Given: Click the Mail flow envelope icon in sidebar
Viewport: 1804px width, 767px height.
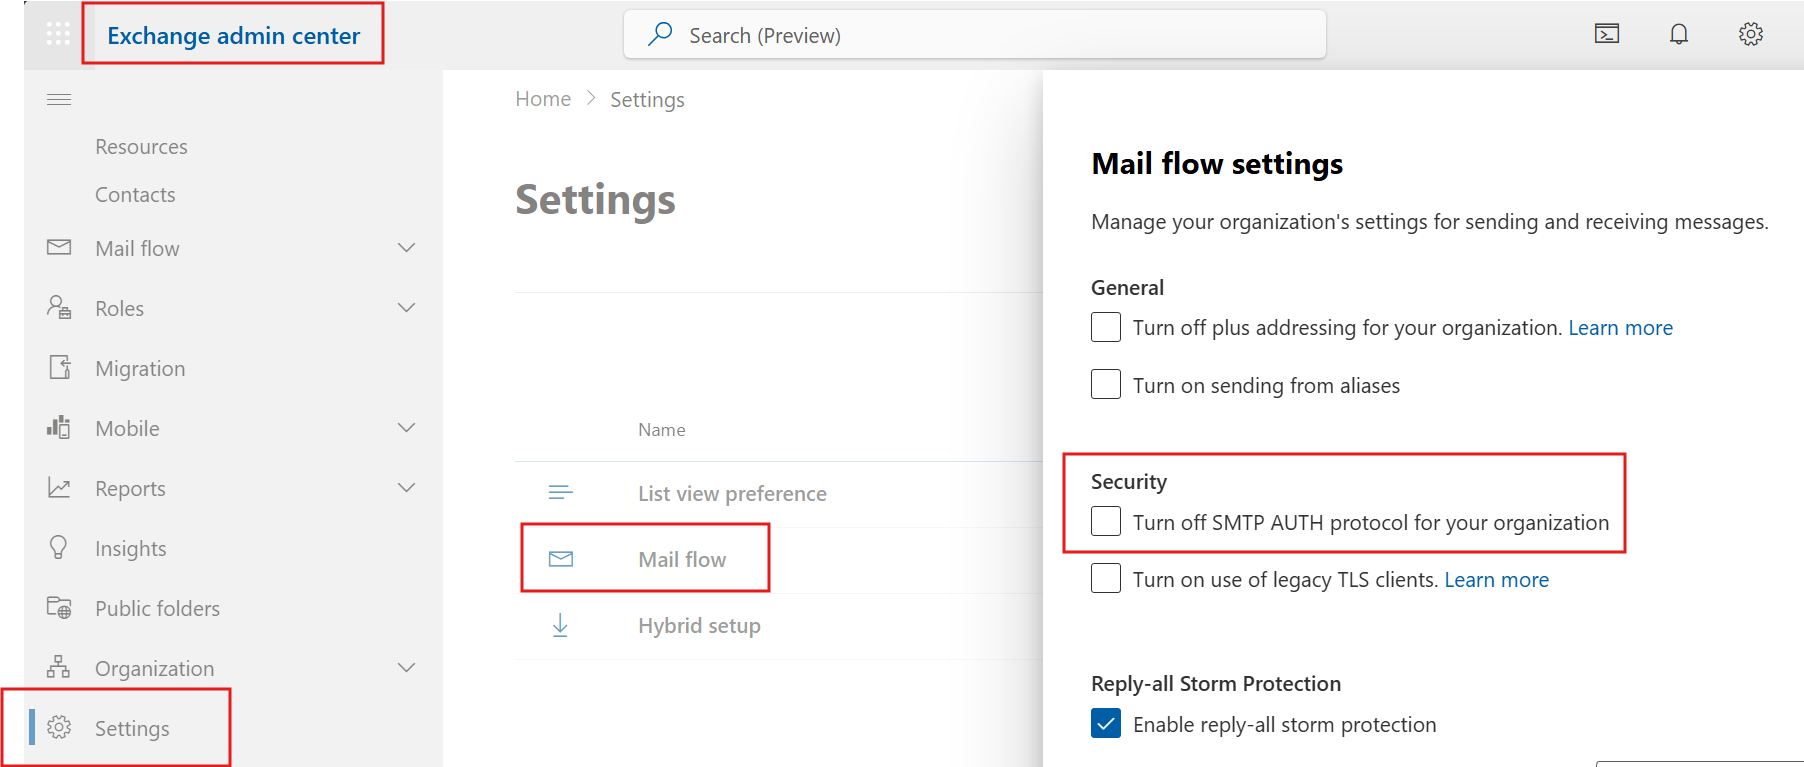Looking at the screenshot, I should [59, 247].
